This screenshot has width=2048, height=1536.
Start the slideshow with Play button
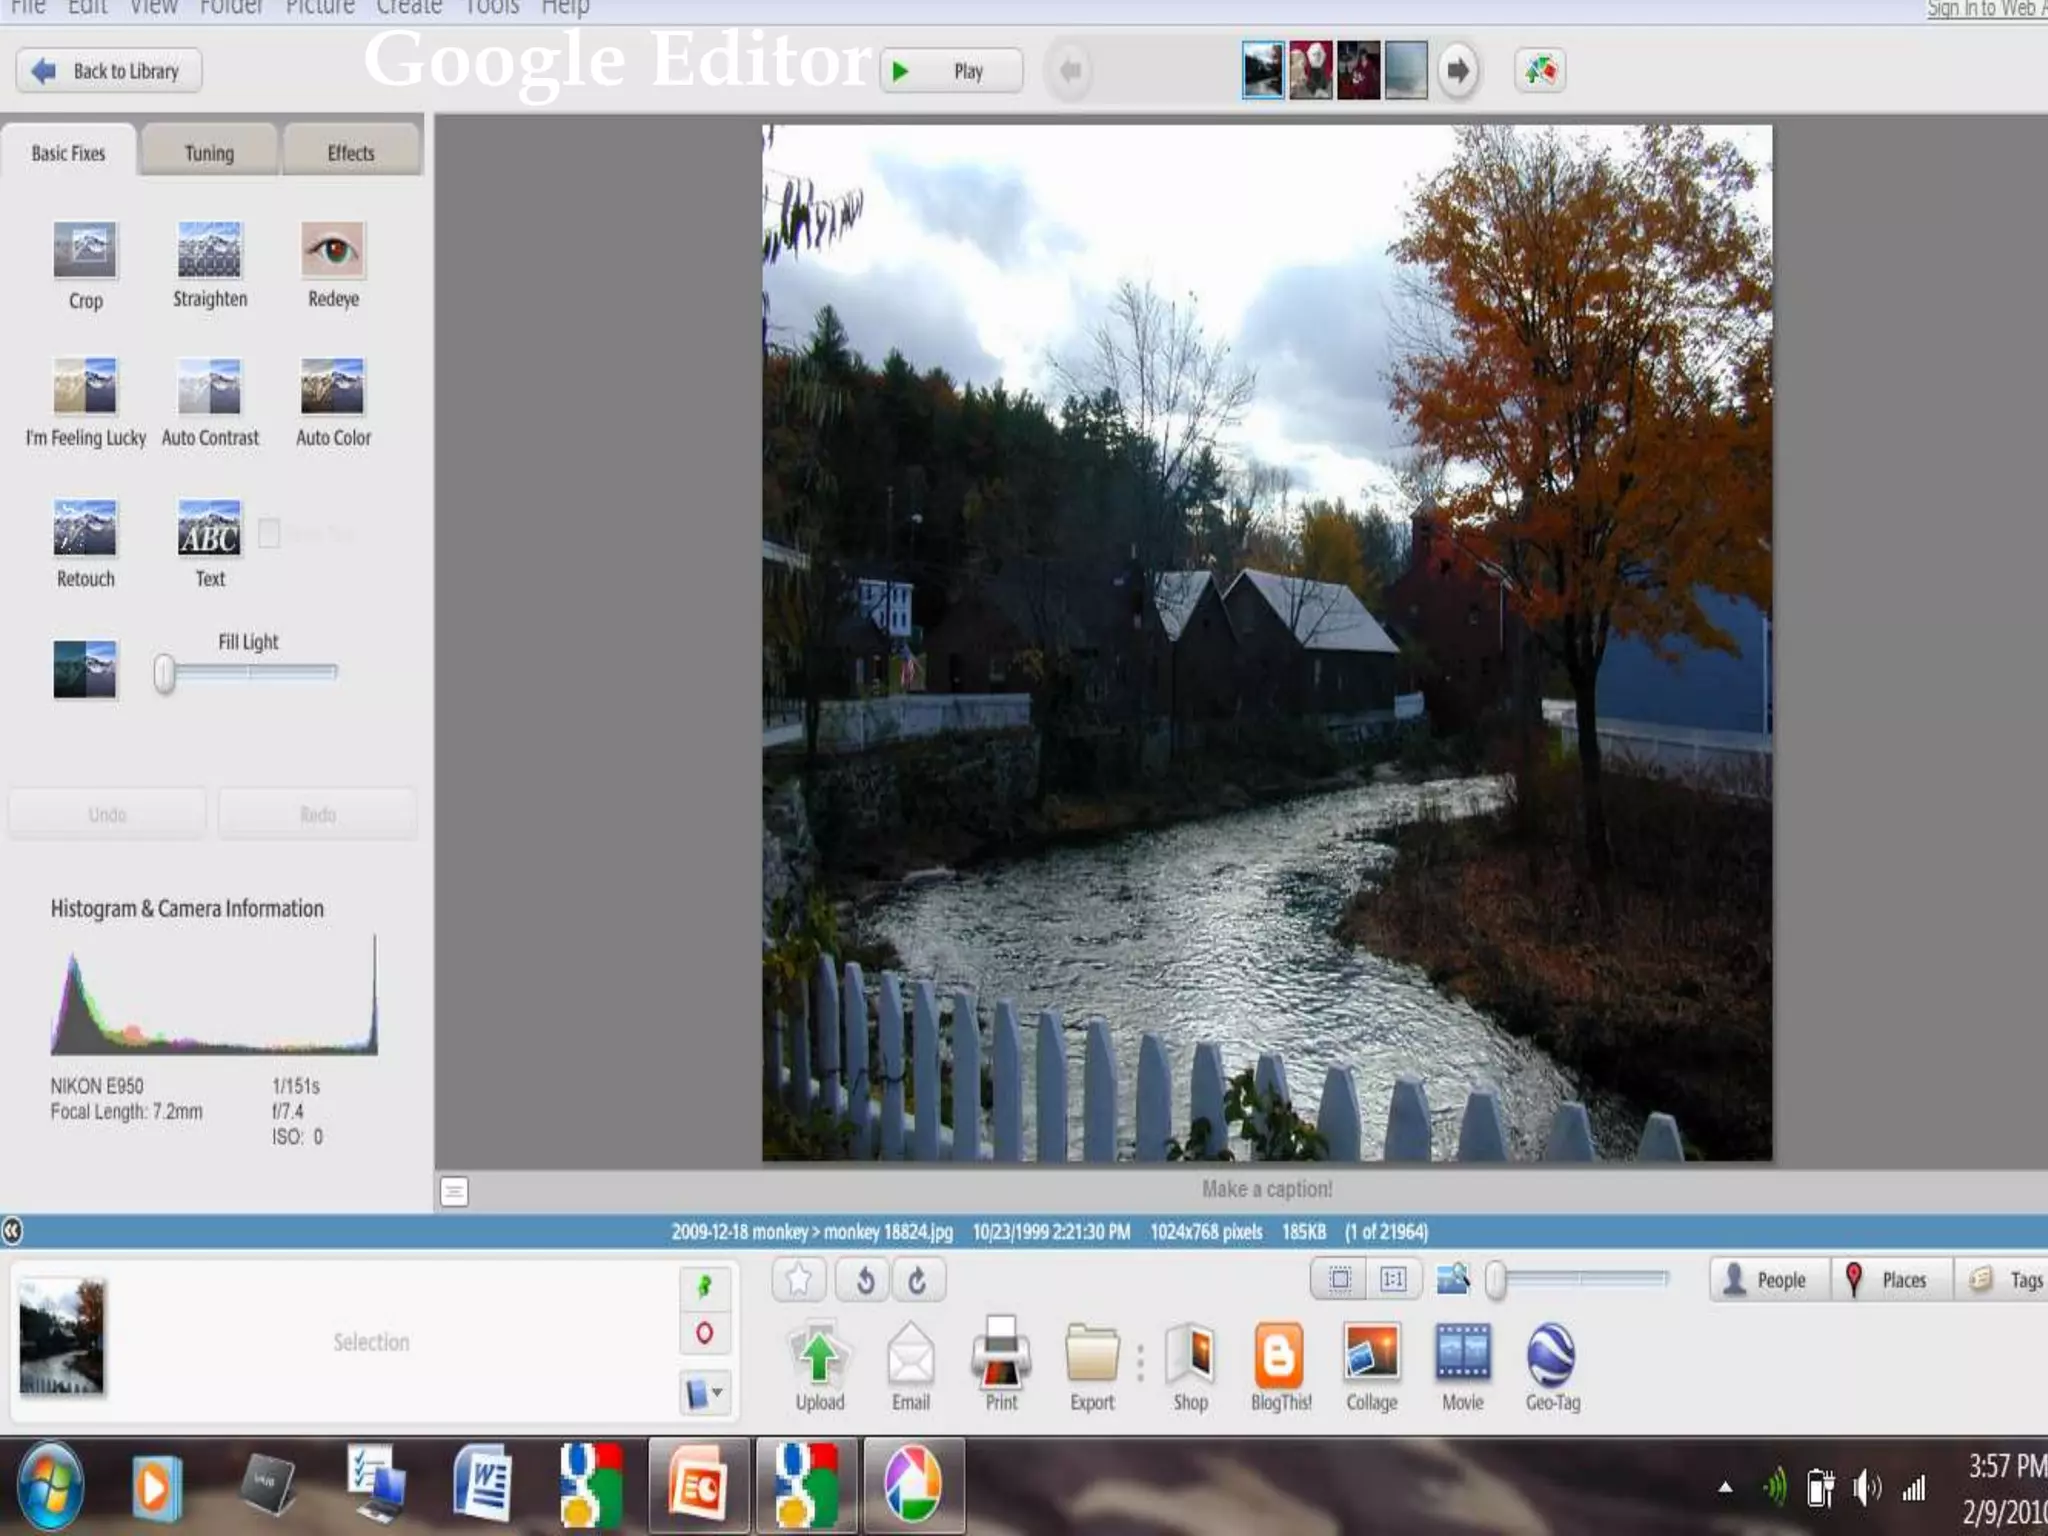[x=951, y=71]
